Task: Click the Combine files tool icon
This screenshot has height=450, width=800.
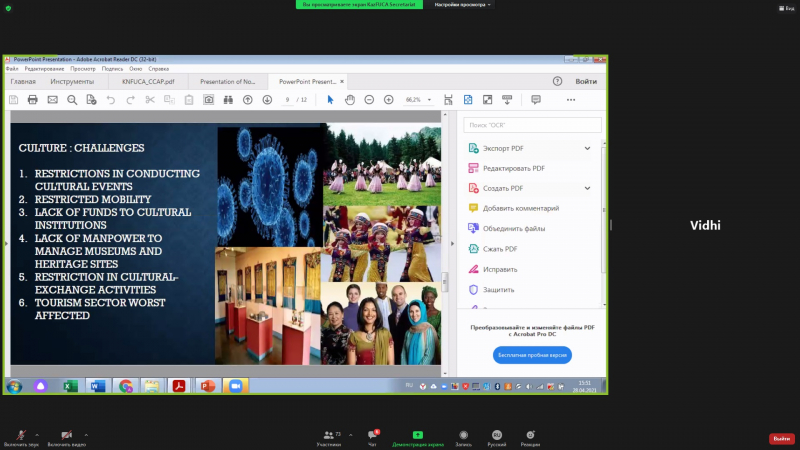Action: (x=473, y=228)
